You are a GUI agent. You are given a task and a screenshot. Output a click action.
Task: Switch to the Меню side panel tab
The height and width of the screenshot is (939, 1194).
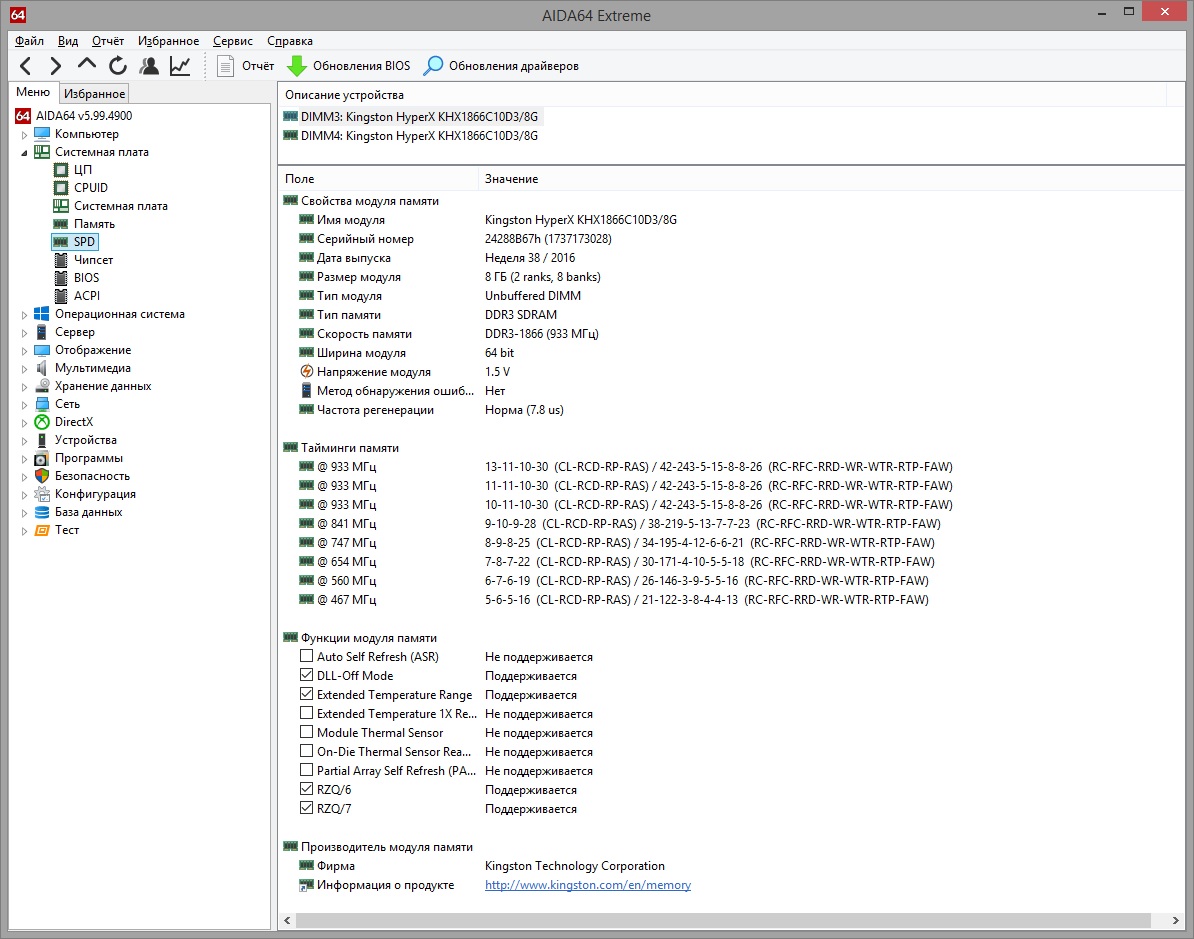point(33,92)
